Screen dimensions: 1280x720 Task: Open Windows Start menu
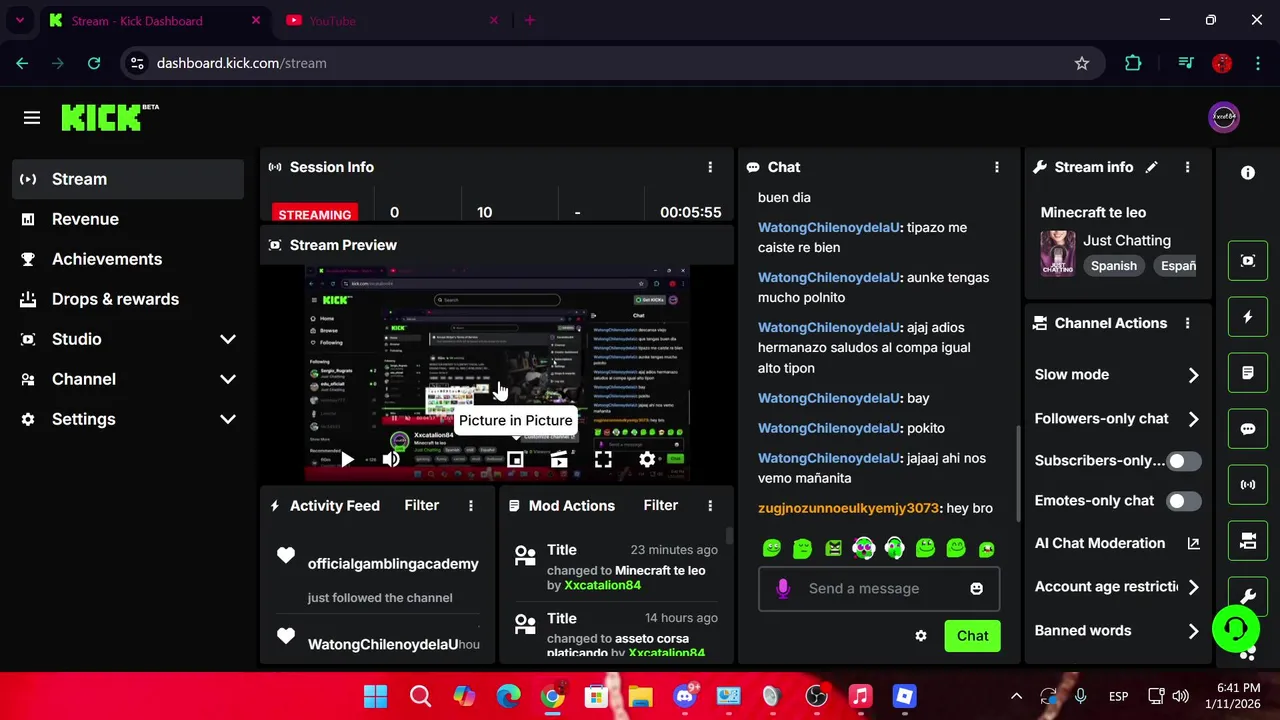pyautogui.click(x=376, y=696)
